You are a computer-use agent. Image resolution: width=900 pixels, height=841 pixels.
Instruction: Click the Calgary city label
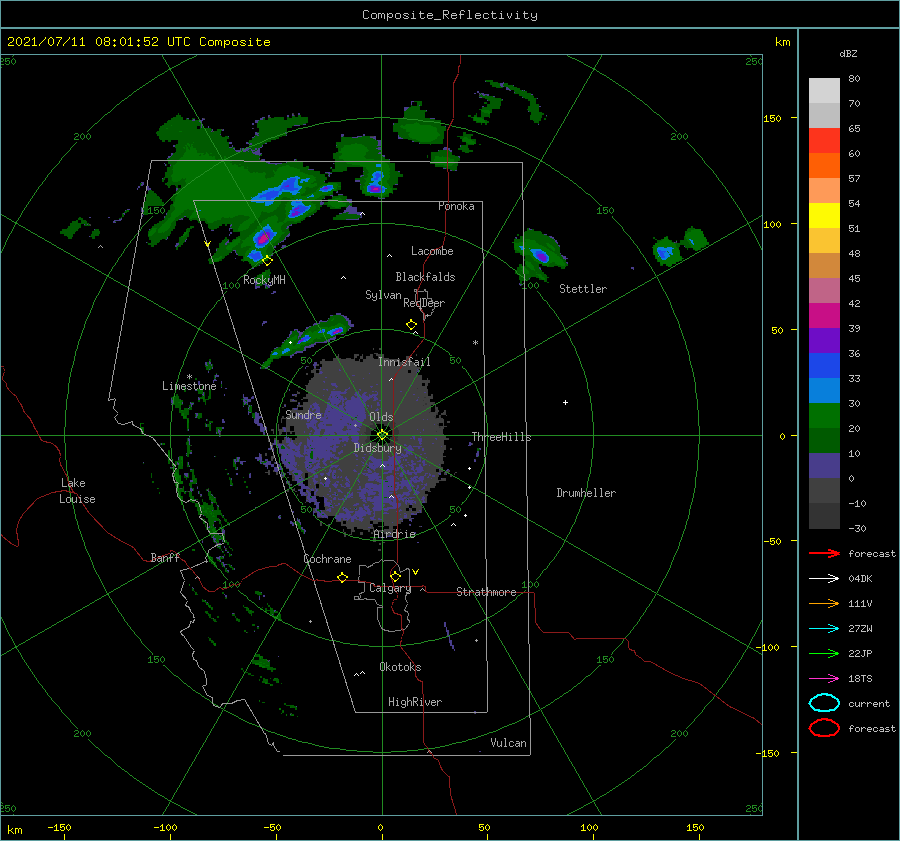tap(390, 588)
